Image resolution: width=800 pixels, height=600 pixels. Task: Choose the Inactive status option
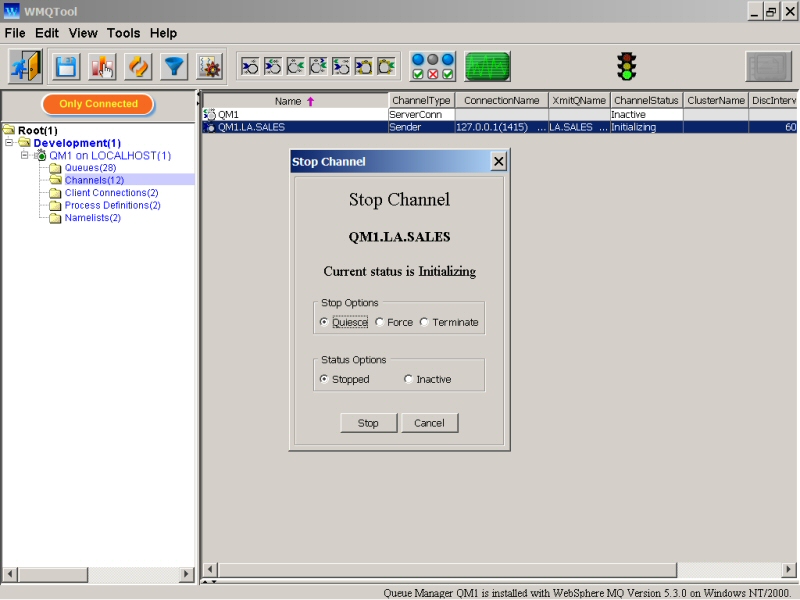[408, 379]
